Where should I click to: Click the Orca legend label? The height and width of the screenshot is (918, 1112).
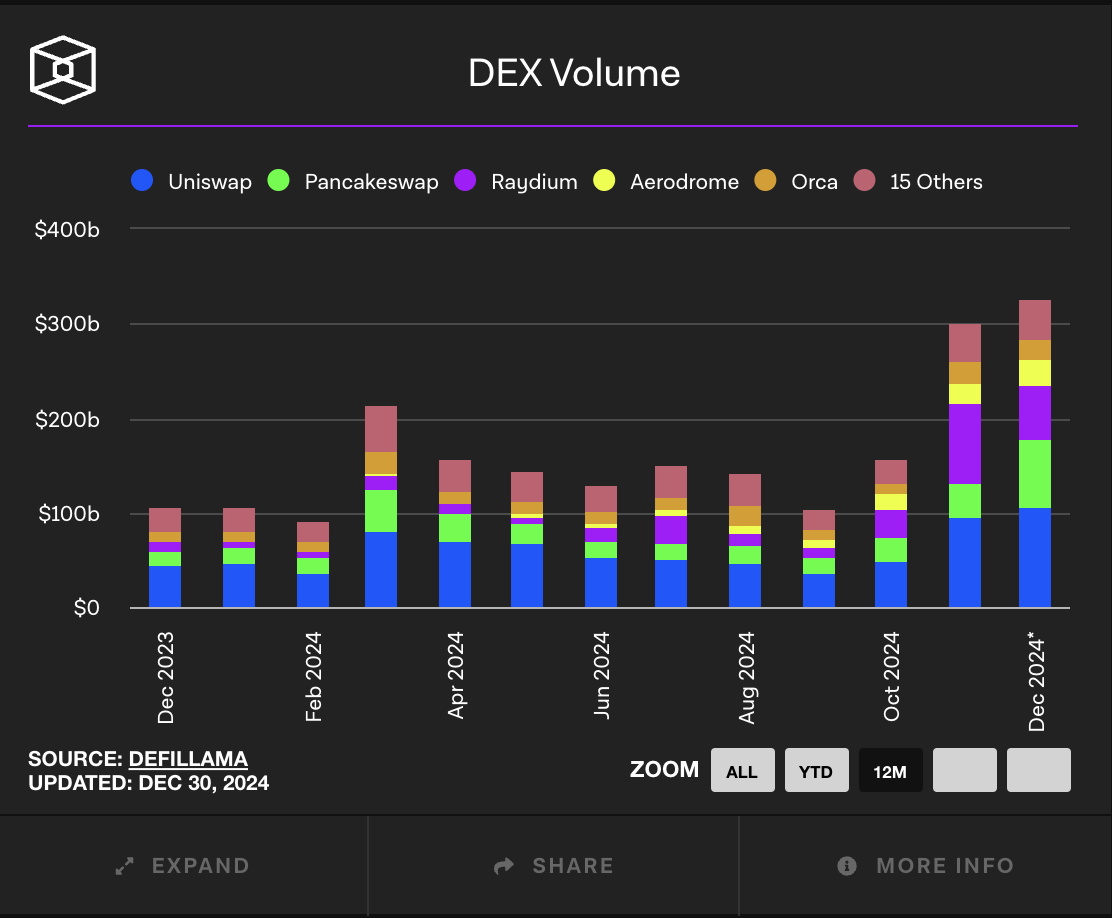tap(814, 182)
